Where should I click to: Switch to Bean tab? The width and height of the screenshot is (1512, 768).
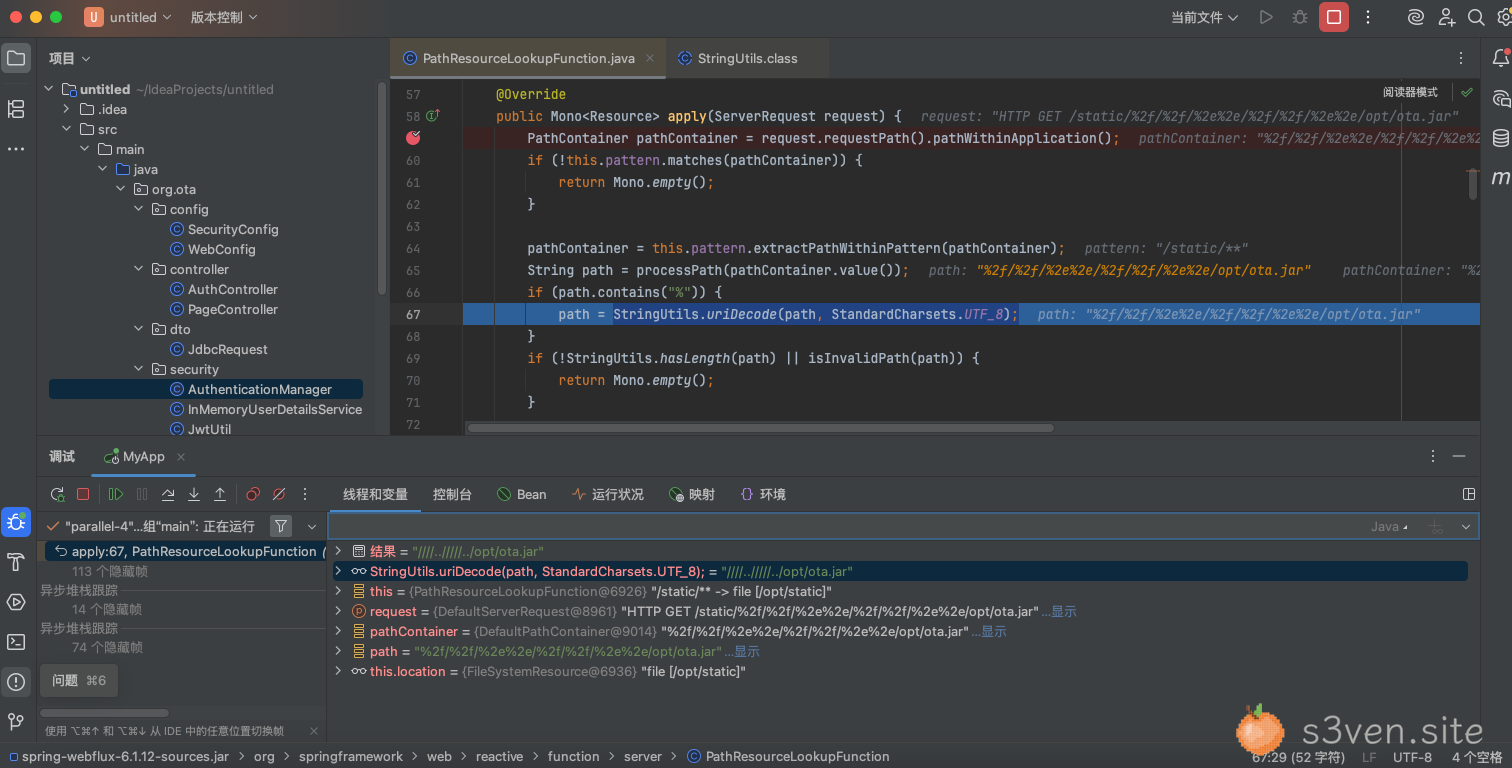tap(522, 494)
